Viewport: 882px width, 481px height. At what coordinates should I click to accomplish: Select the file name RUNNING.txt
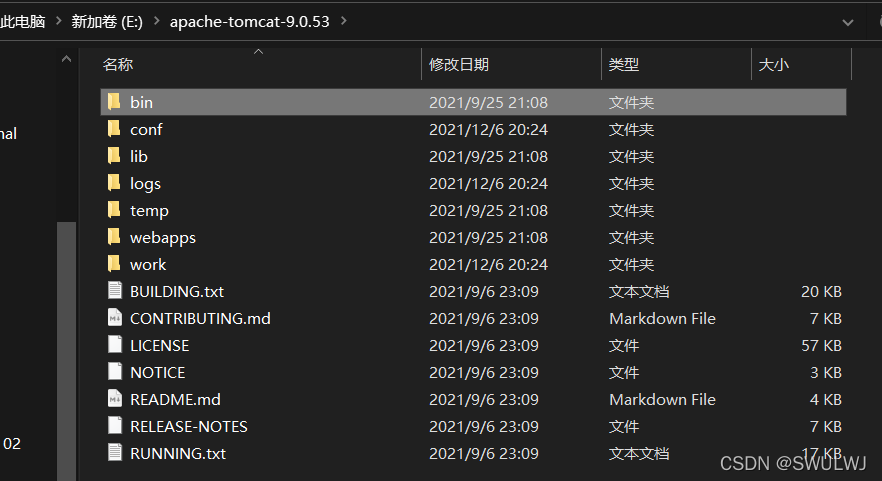pyautogui.click(x=178, y=453)
